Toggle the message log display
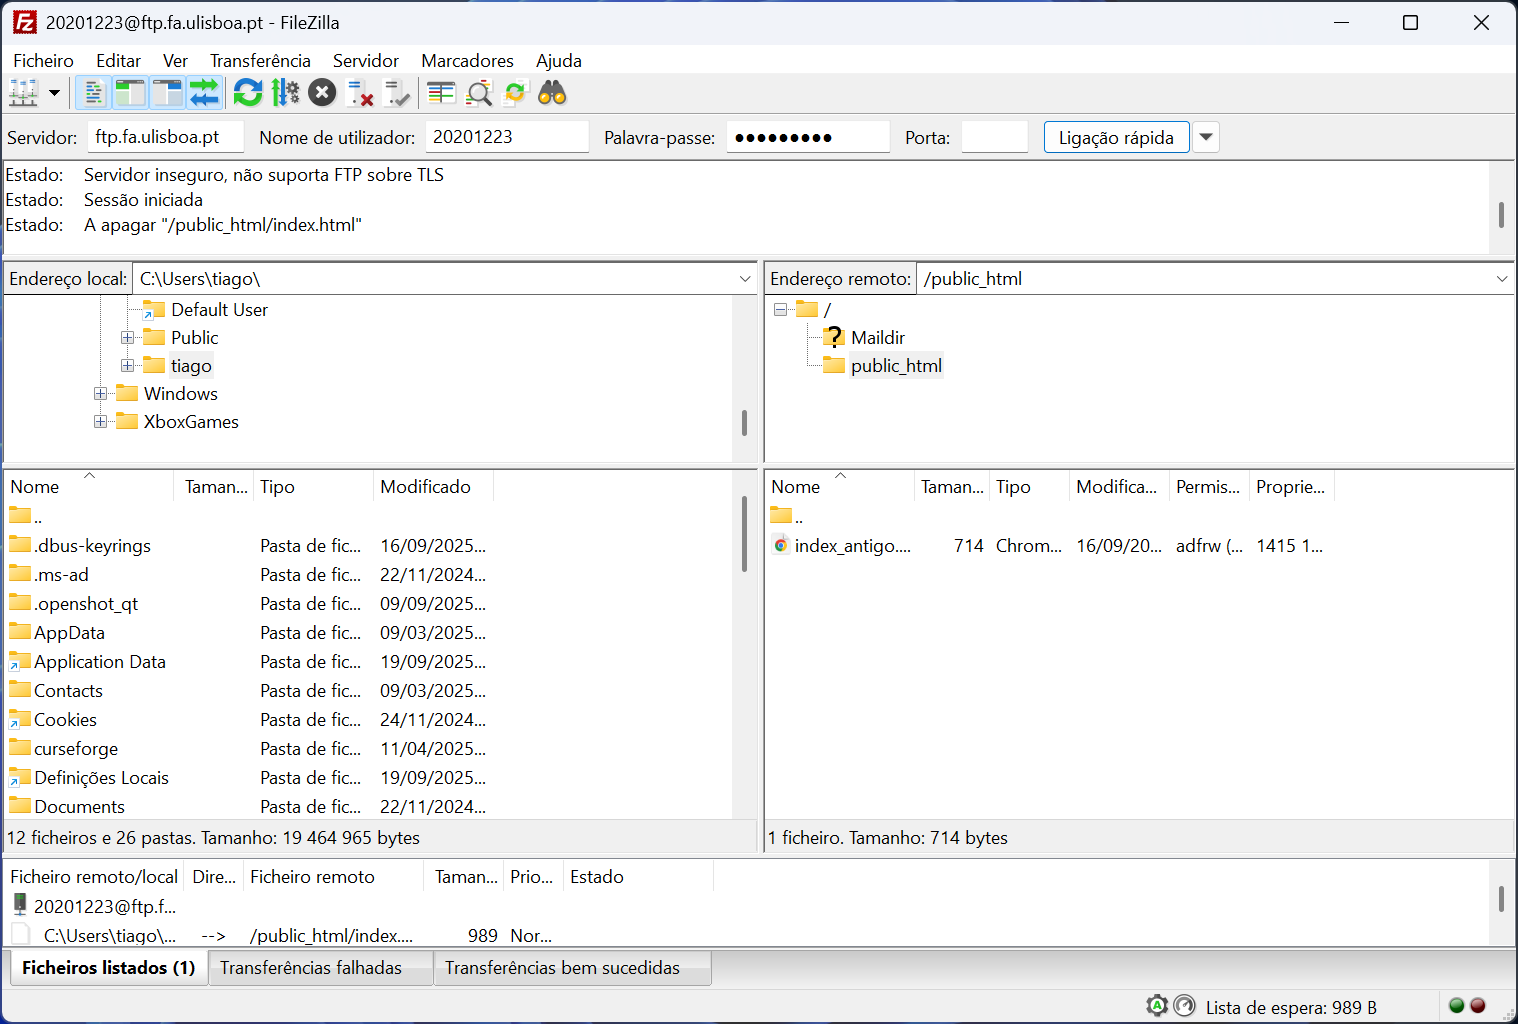 (x=93, y=93)
